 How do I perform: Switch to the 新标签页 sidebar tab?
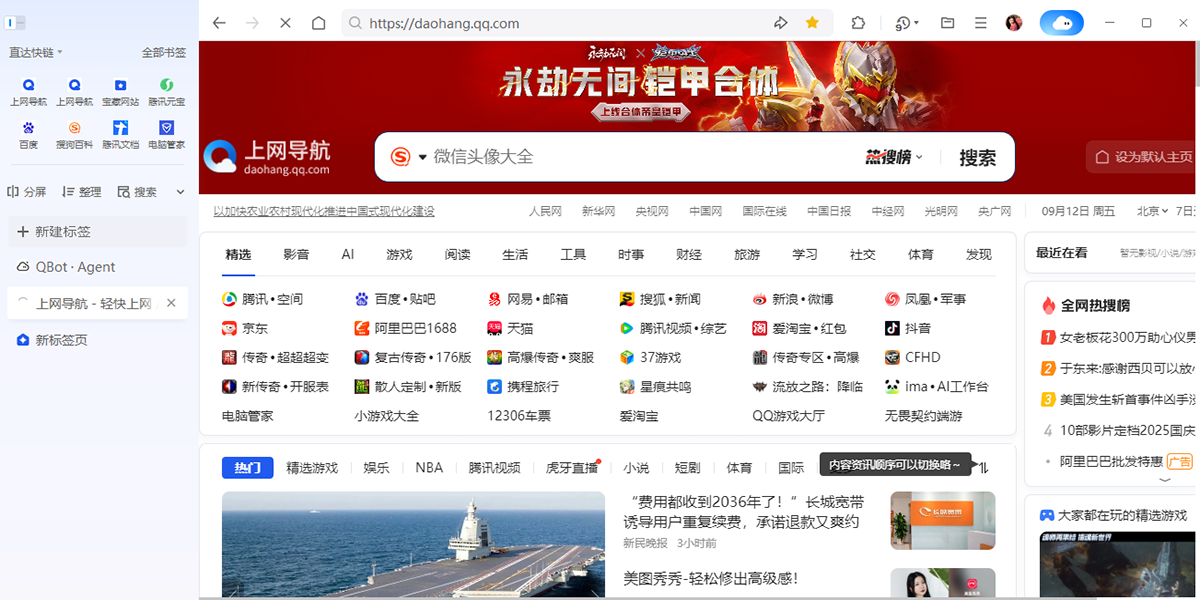point(97,340)
